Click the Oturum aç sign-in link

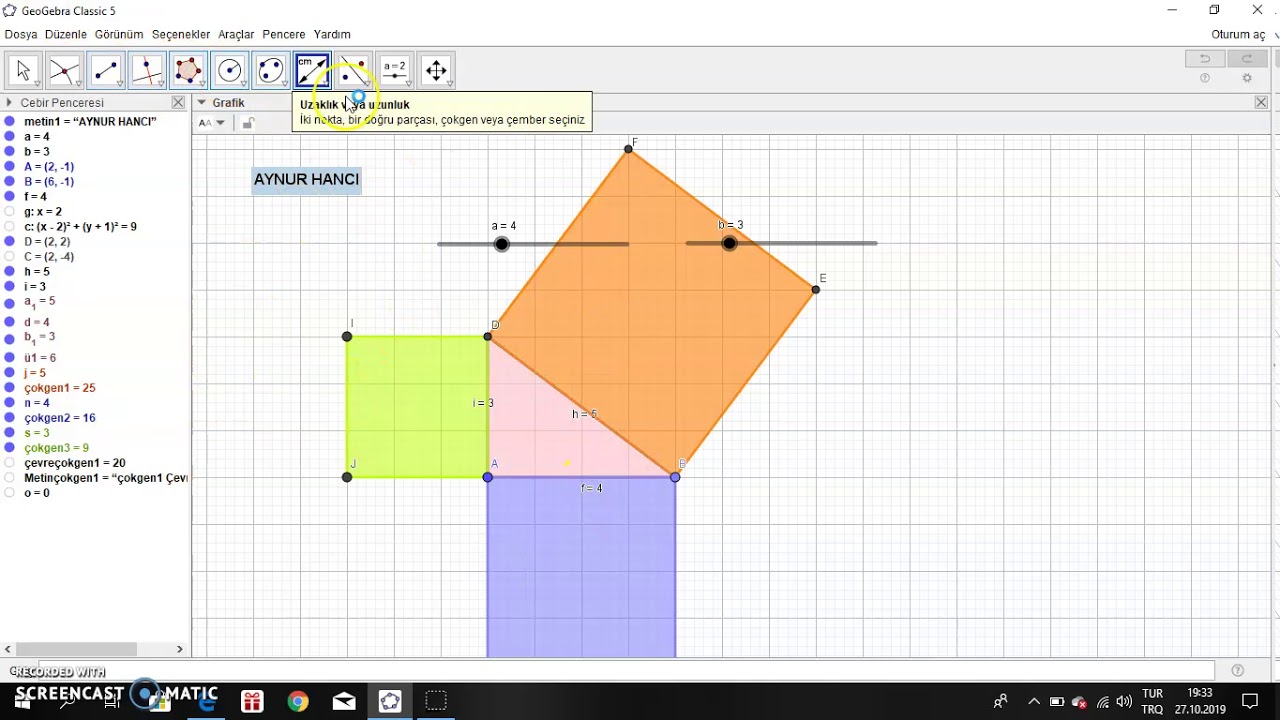[x=1238, y=35]
